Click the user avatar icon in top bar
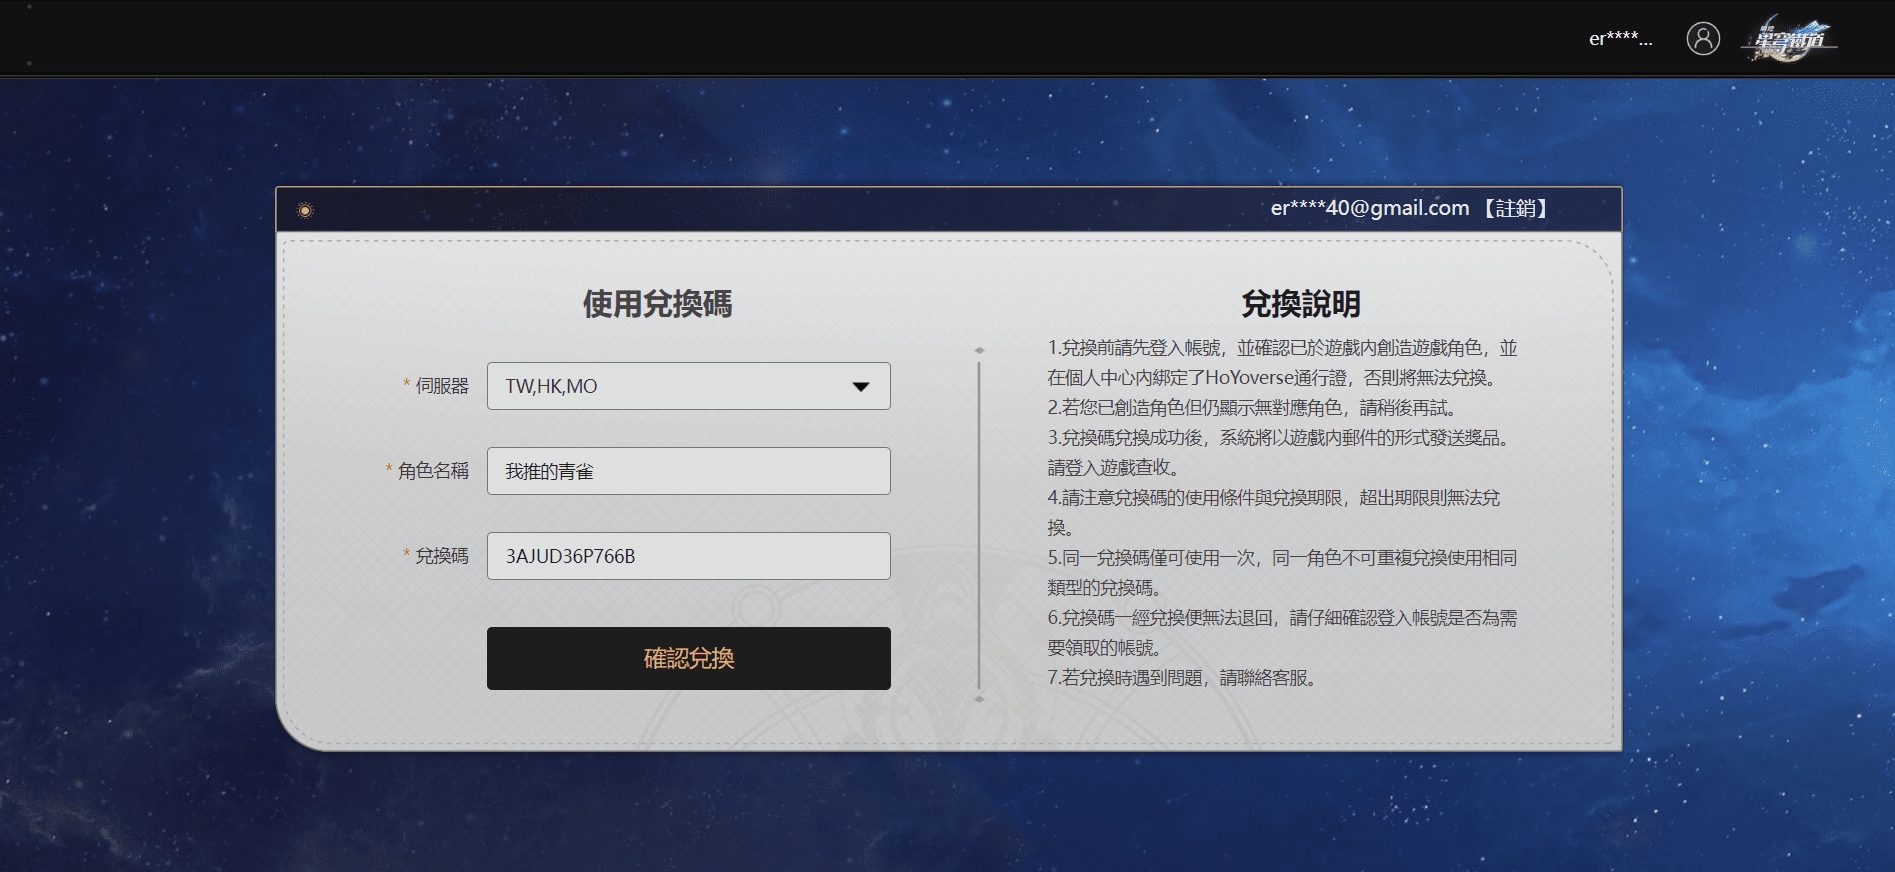The image size is (1895, 872). click(1703, 39)
